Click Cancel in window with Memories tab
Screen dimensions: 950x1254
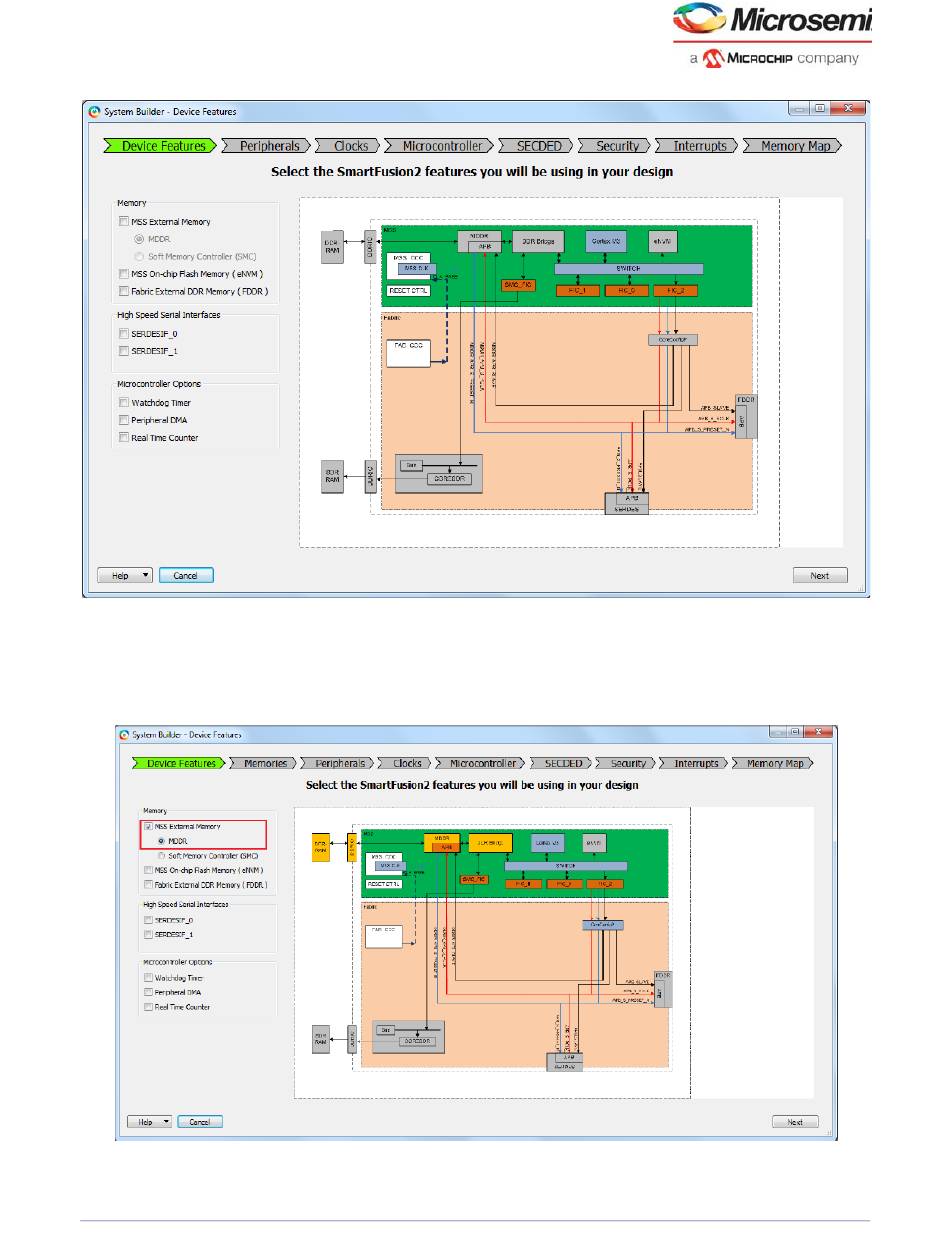[x=200, y=1122]
